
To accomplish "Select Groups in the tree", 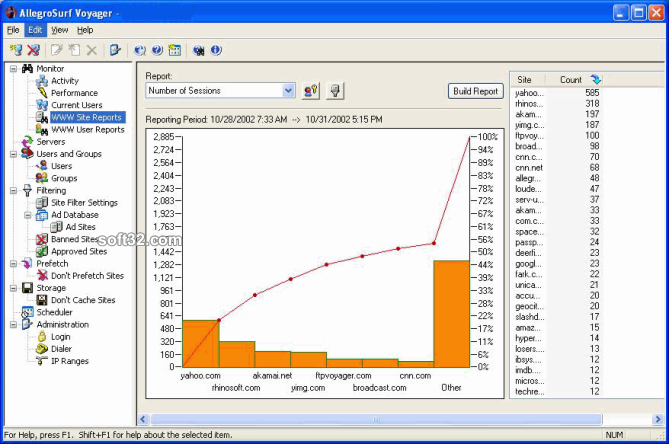I will pos(64,178).
